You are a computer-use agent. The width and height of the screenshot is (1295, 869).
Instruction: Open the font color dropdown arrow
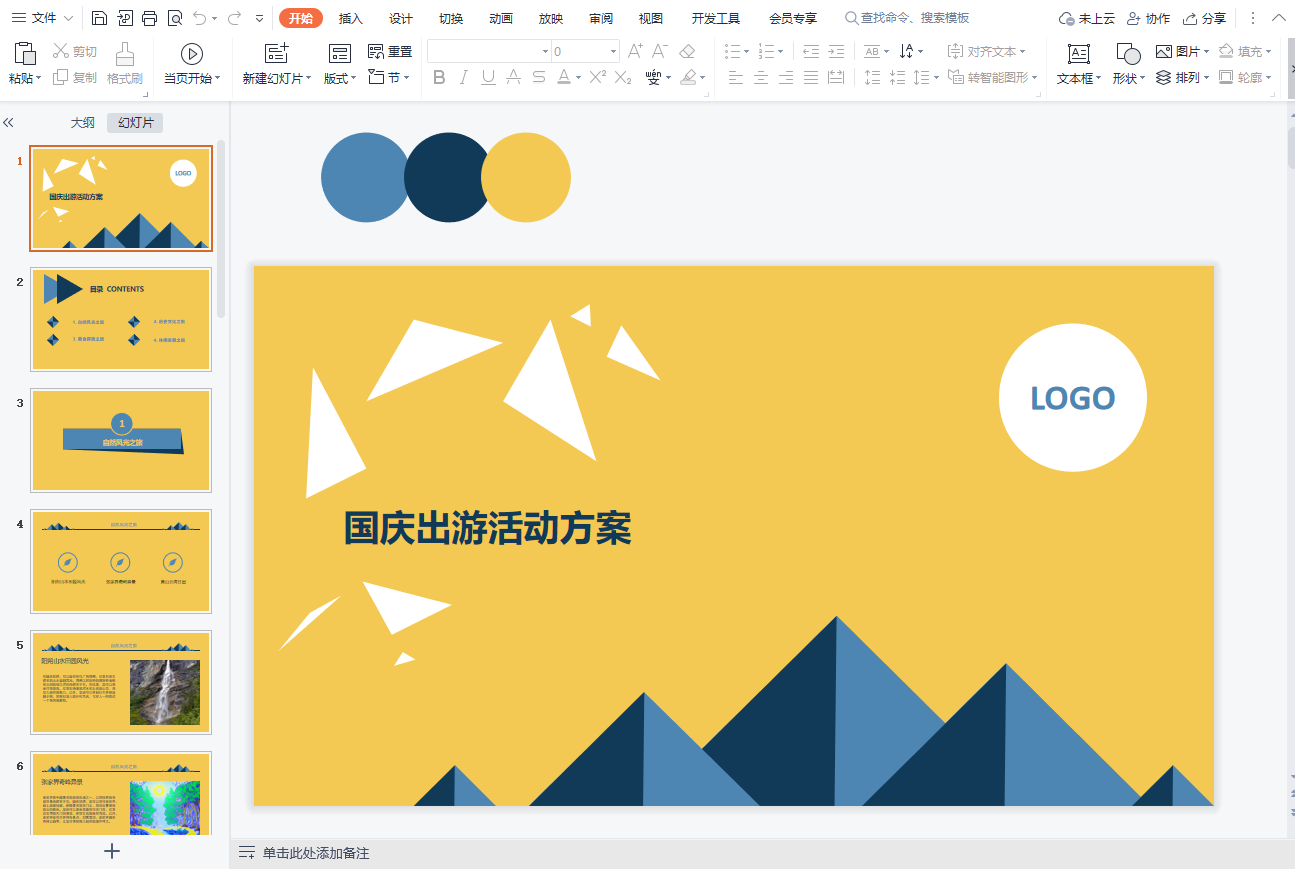(x=579, y=77)
